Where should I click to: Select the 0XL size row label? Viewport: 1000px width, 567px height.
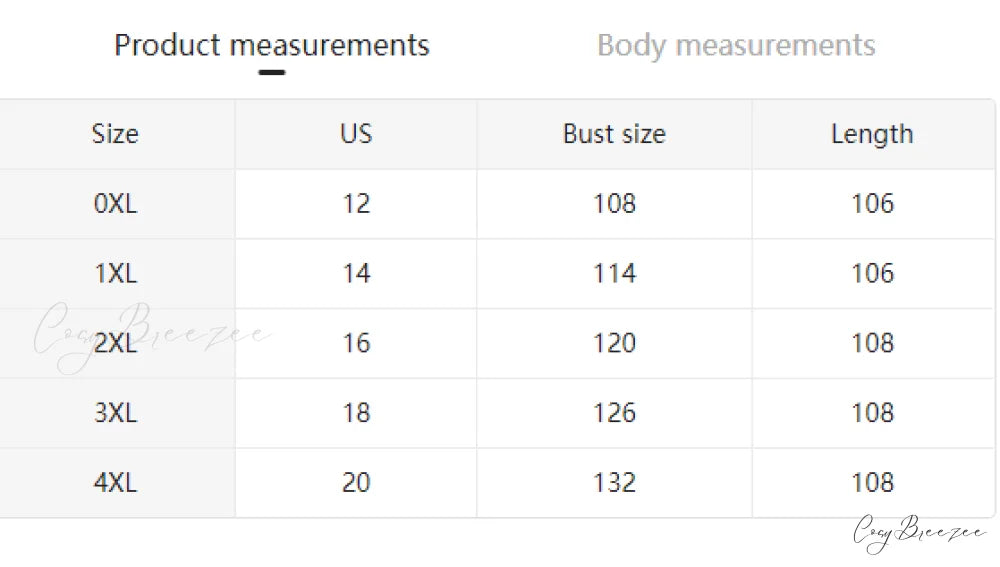[115, 204]
